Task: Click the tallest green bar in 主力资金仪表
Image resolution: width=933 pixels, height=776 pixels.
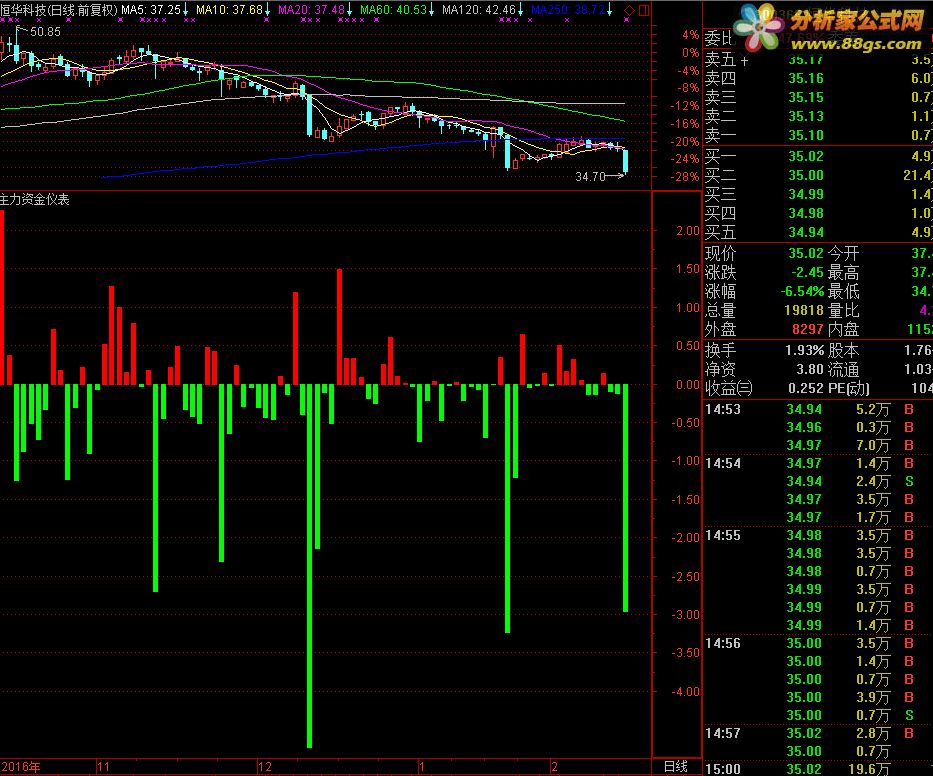Action: (x=309, y=566)
